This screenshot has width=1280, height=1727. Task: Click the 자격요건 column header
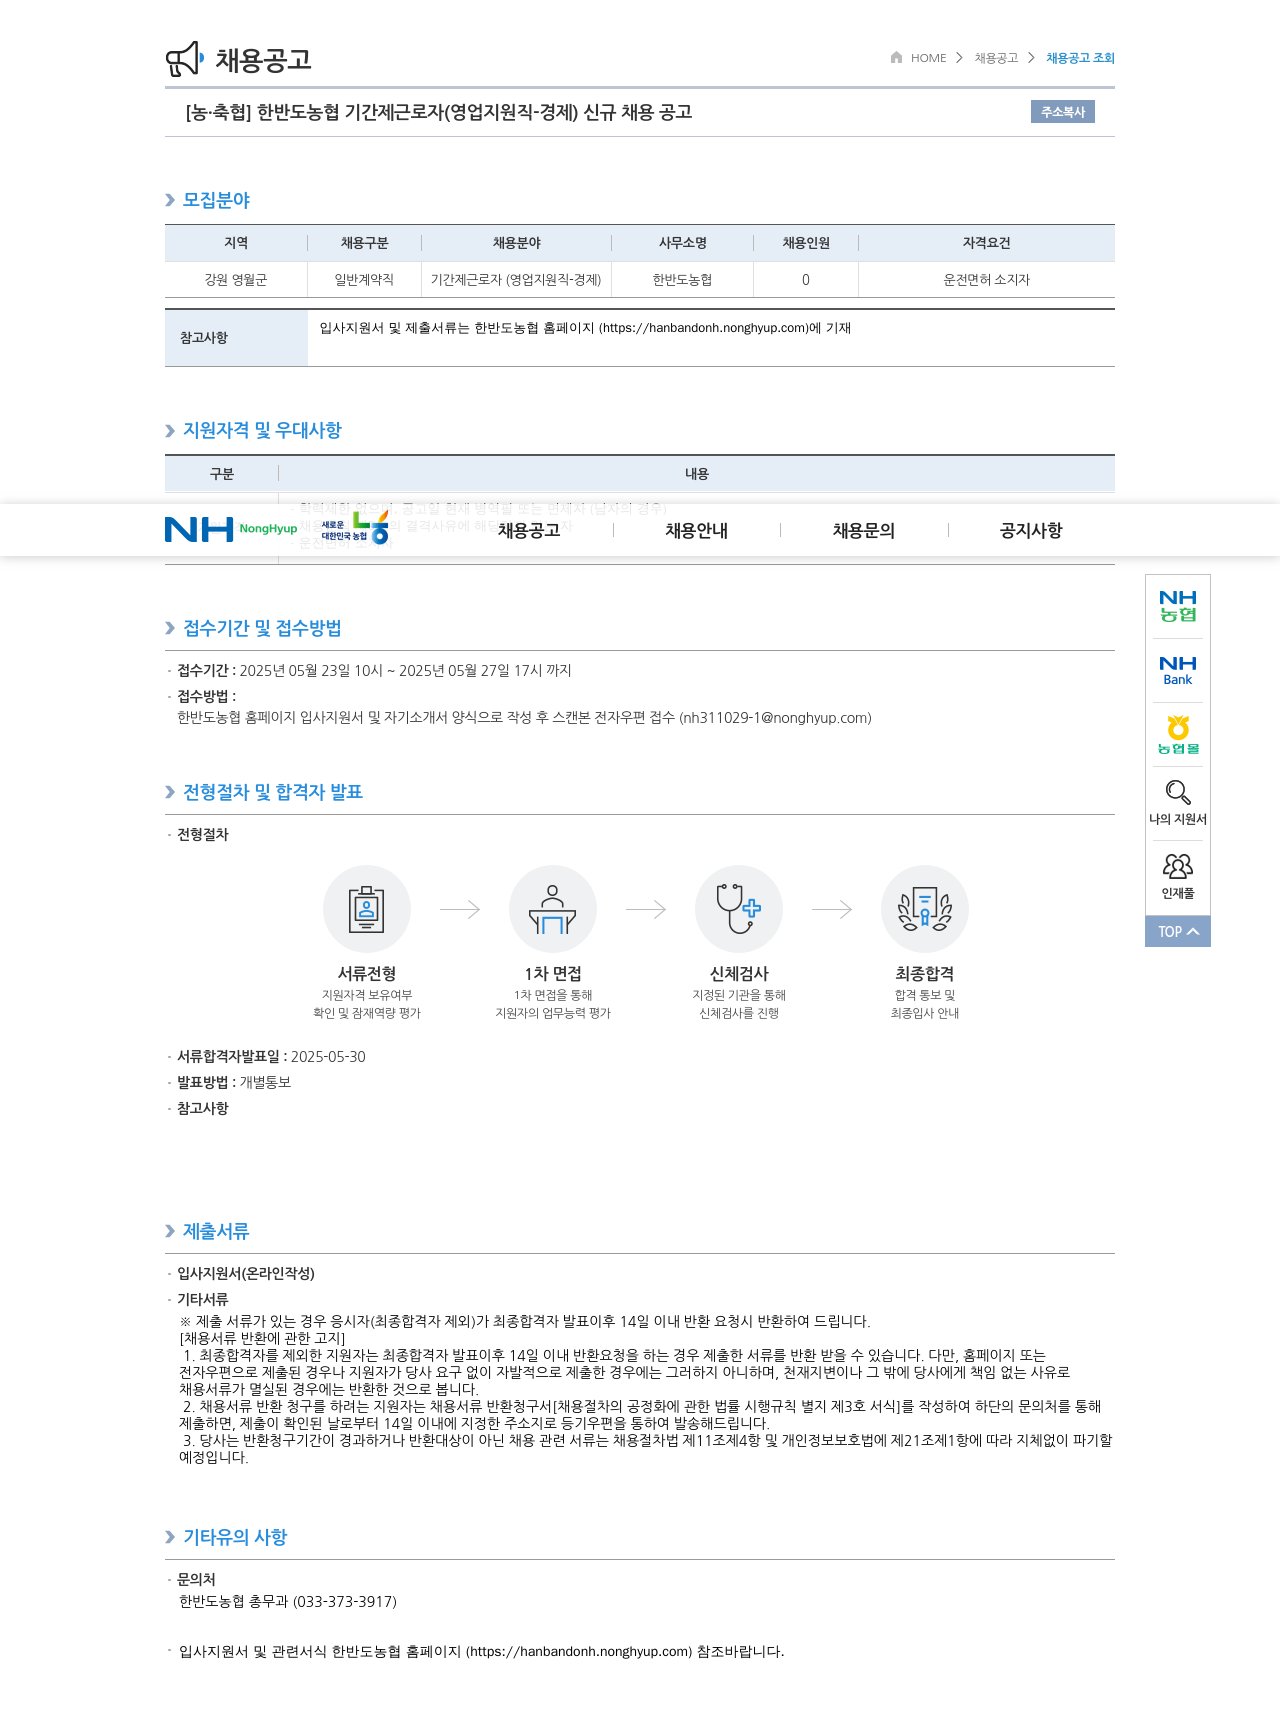(986, 243)
